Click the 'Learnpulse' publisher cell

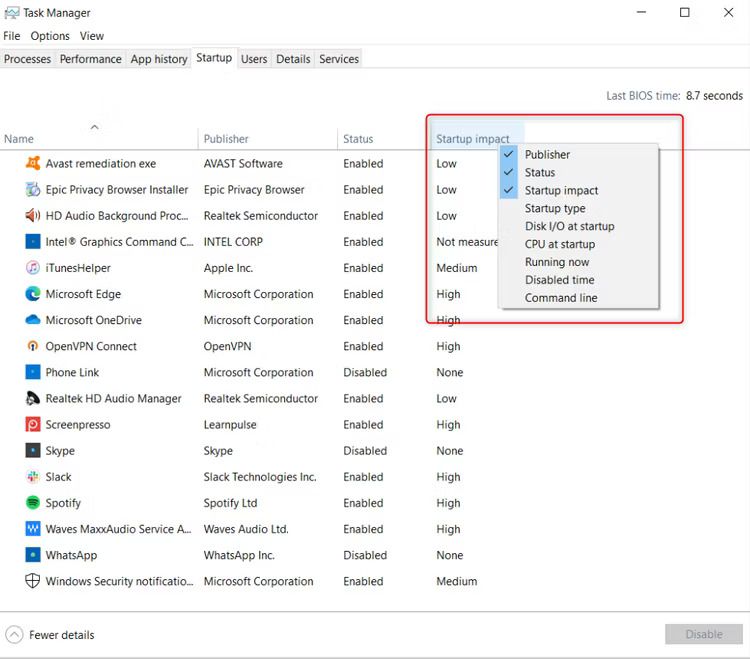pyautogui.click(x=230, y=425)
